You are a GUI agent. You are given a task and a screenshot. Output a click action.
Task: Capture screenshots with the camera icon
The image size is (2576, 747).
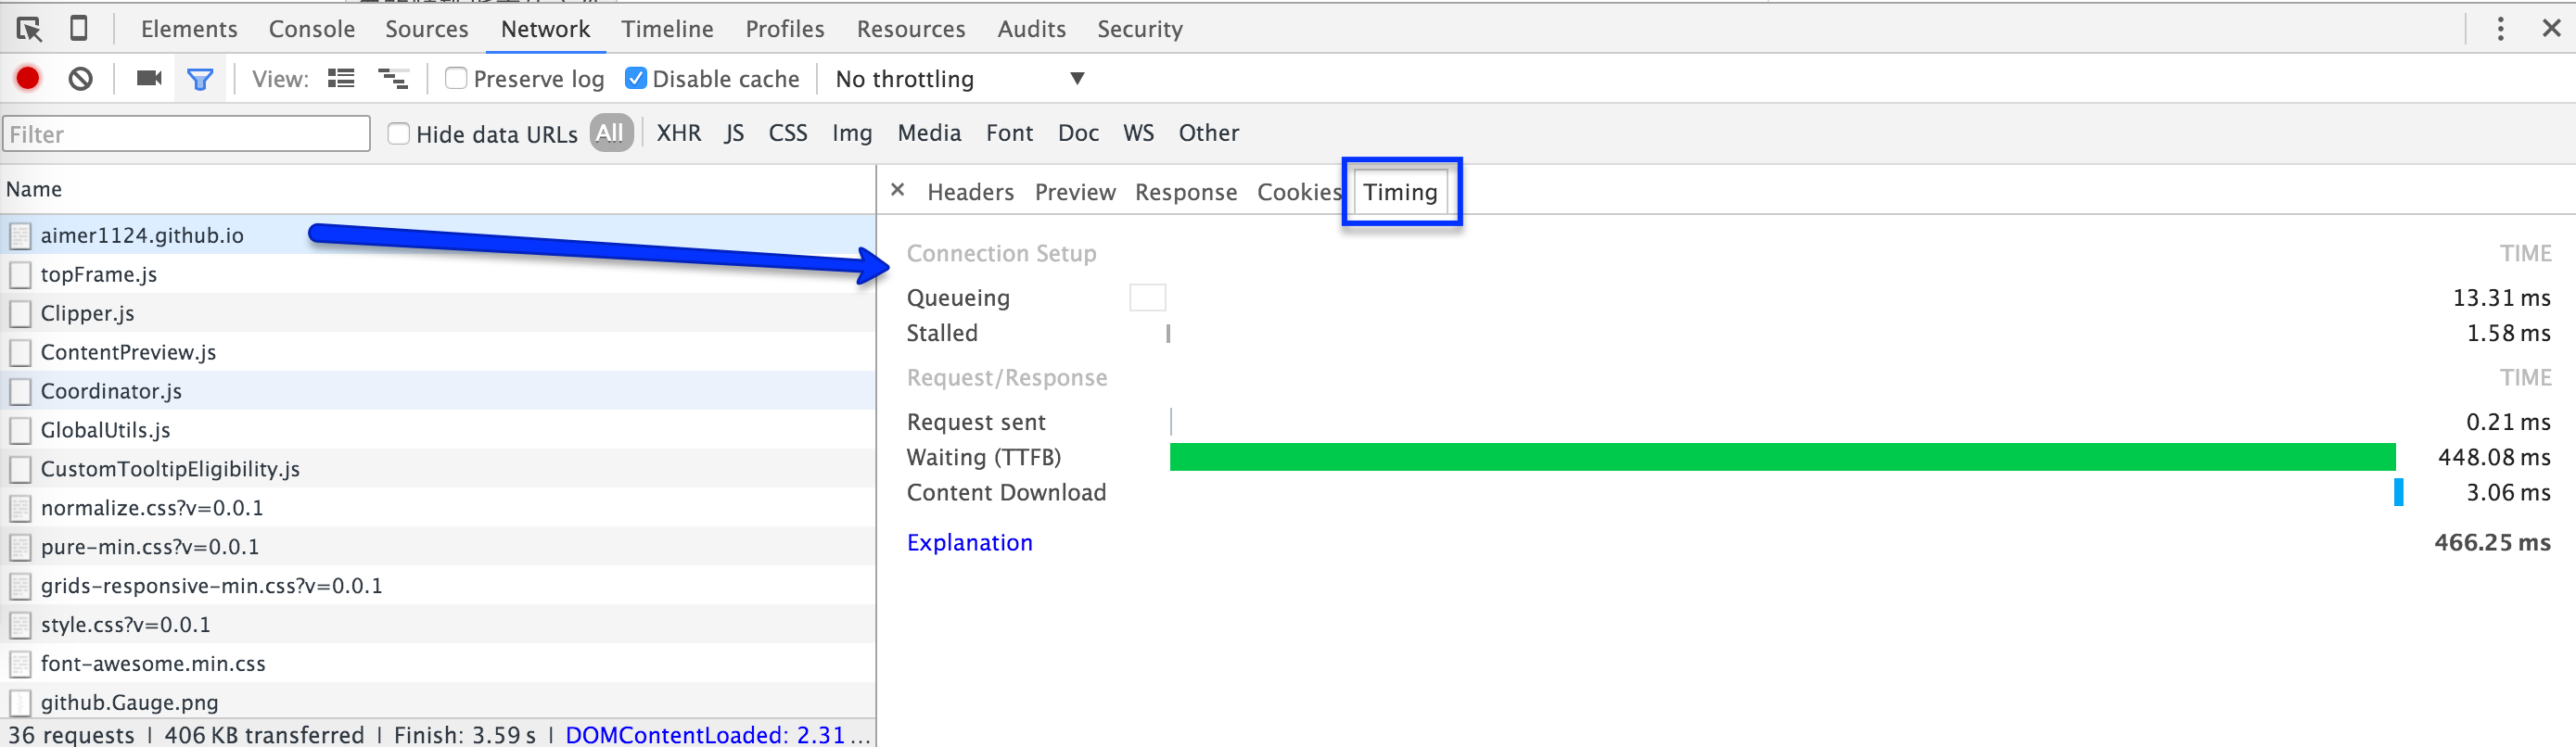149,78
